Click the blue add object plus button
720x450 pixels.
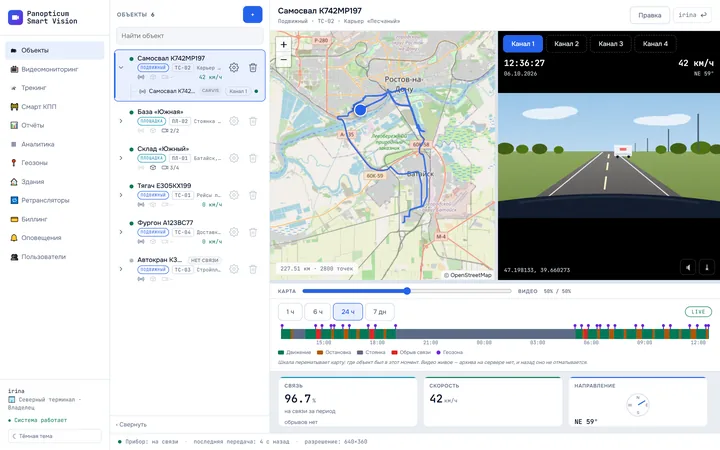[x=253, y=14]
